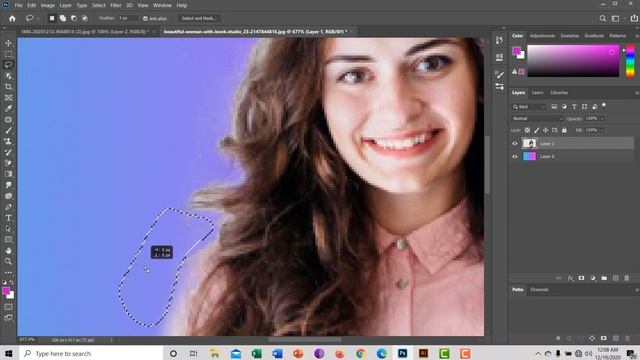Viewport: 640px width, 360px height.
Task: Choose Subtract from selection mode
Action: tap(73, 18)
